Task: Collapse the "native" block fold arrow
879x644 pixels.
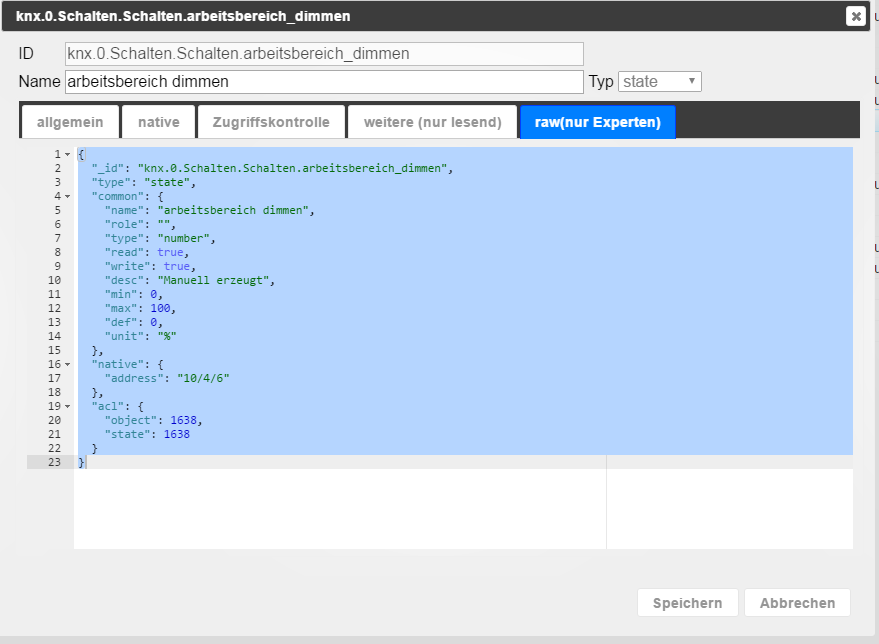Action: click(68, 364)
